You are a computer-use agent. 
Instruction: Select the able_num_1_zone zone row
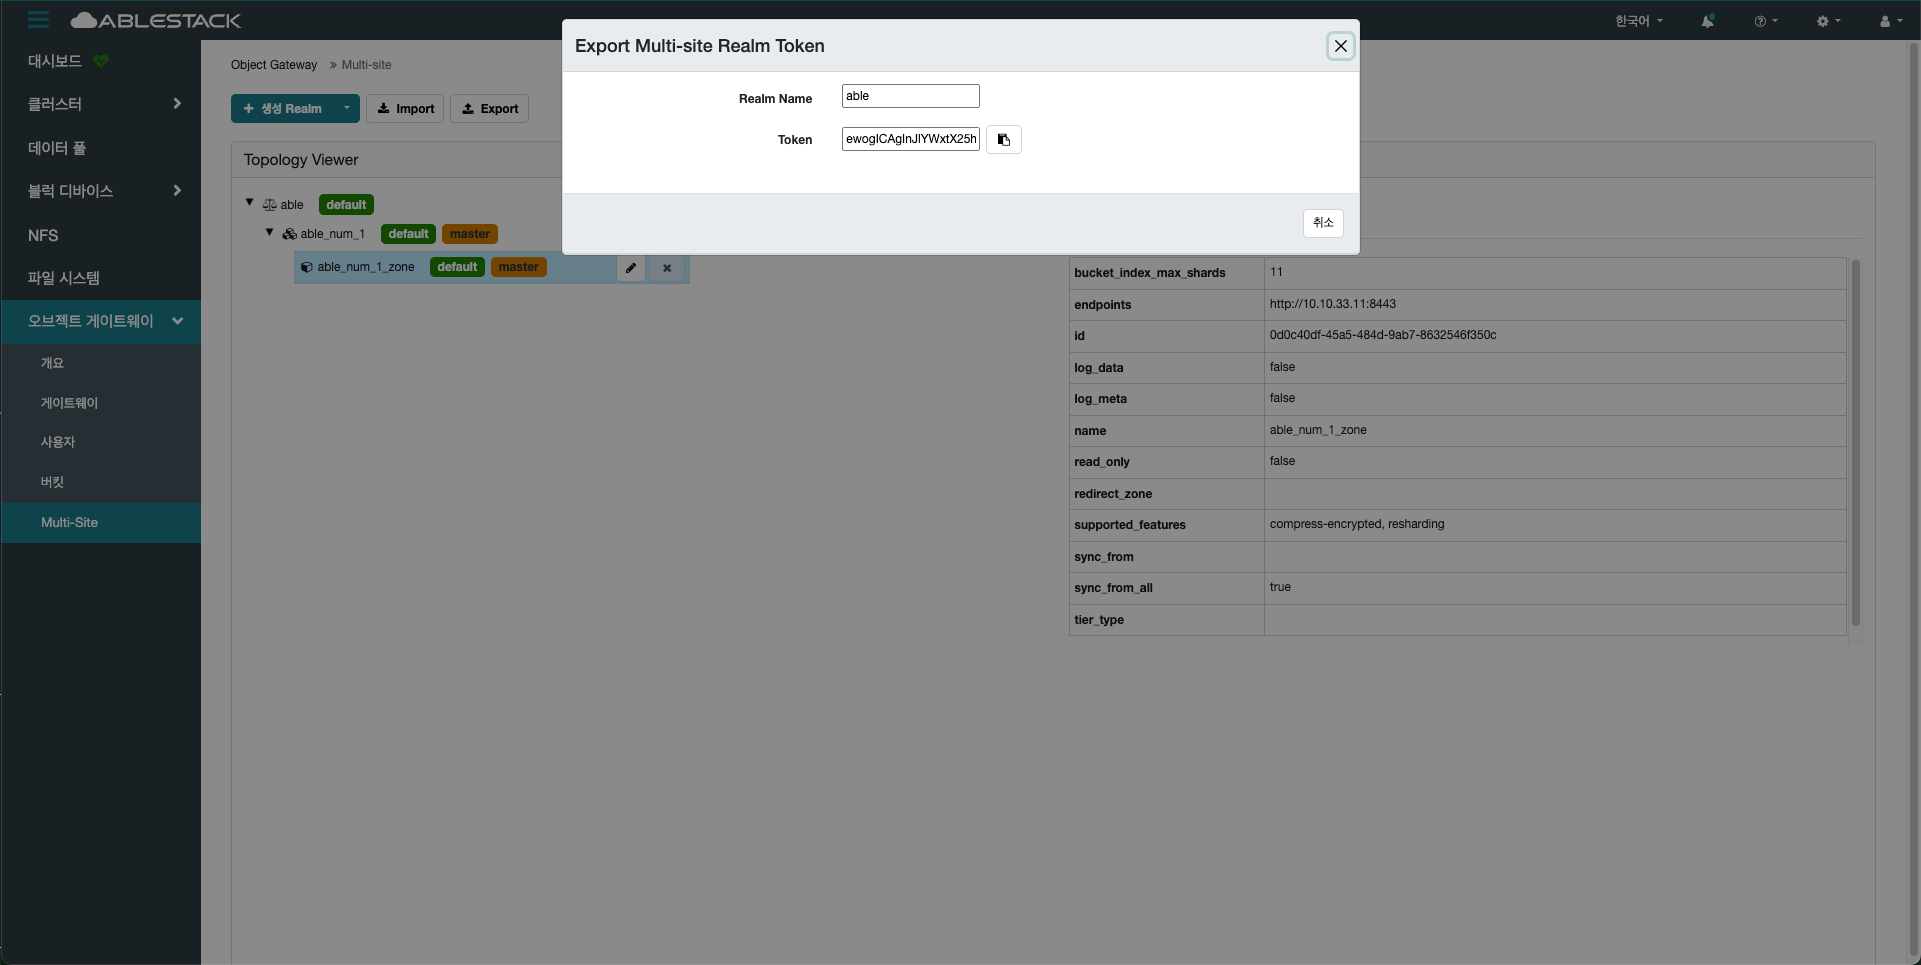[x=491, y=268]
